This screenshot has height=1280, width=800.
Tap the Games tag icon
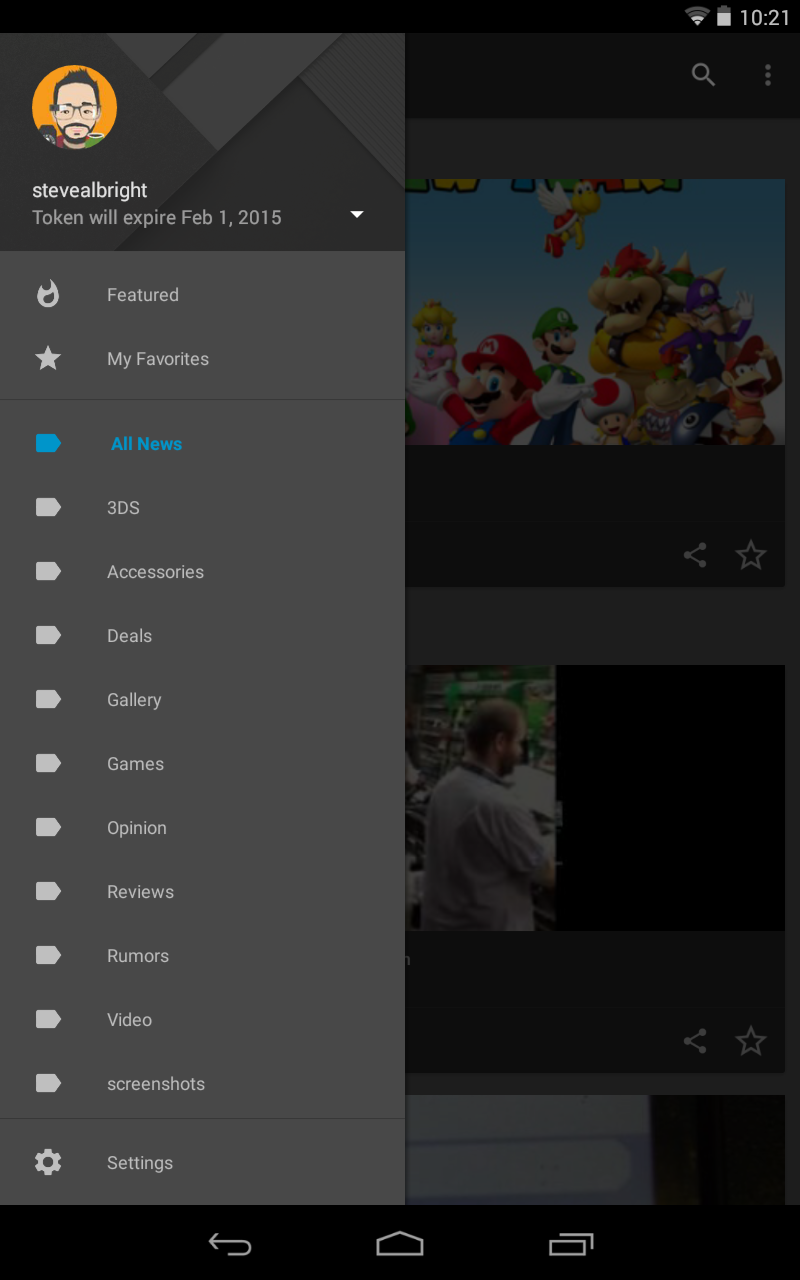(x=48, y=763)
